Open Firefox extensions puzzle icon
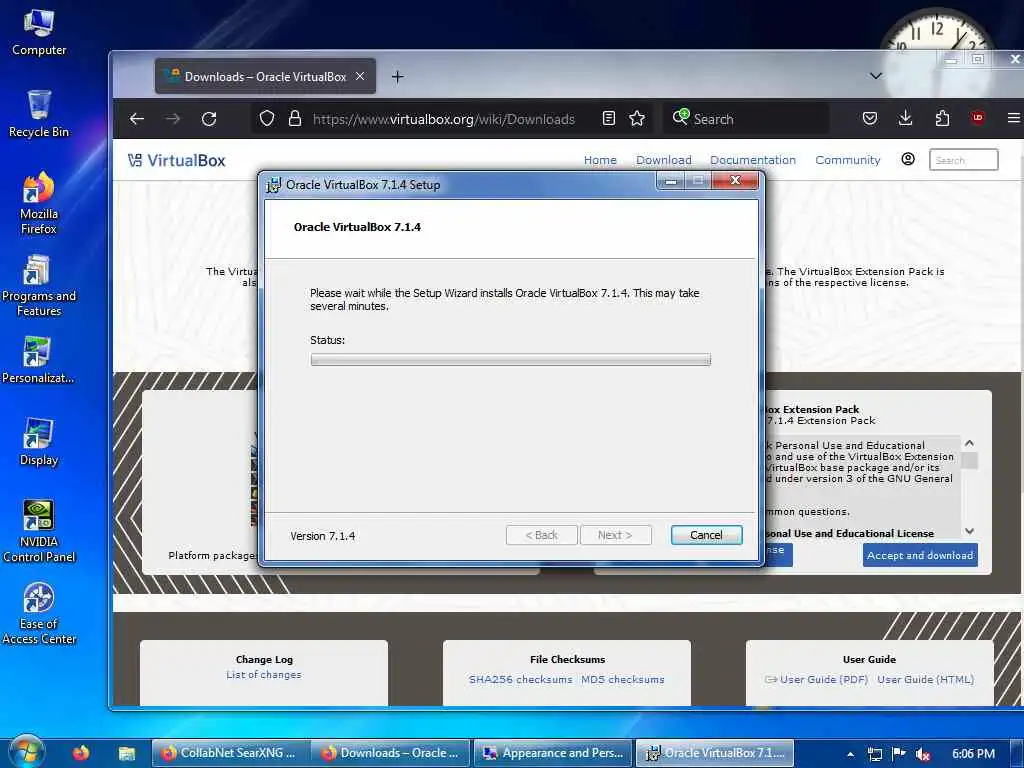 click(x=942, y=118)
